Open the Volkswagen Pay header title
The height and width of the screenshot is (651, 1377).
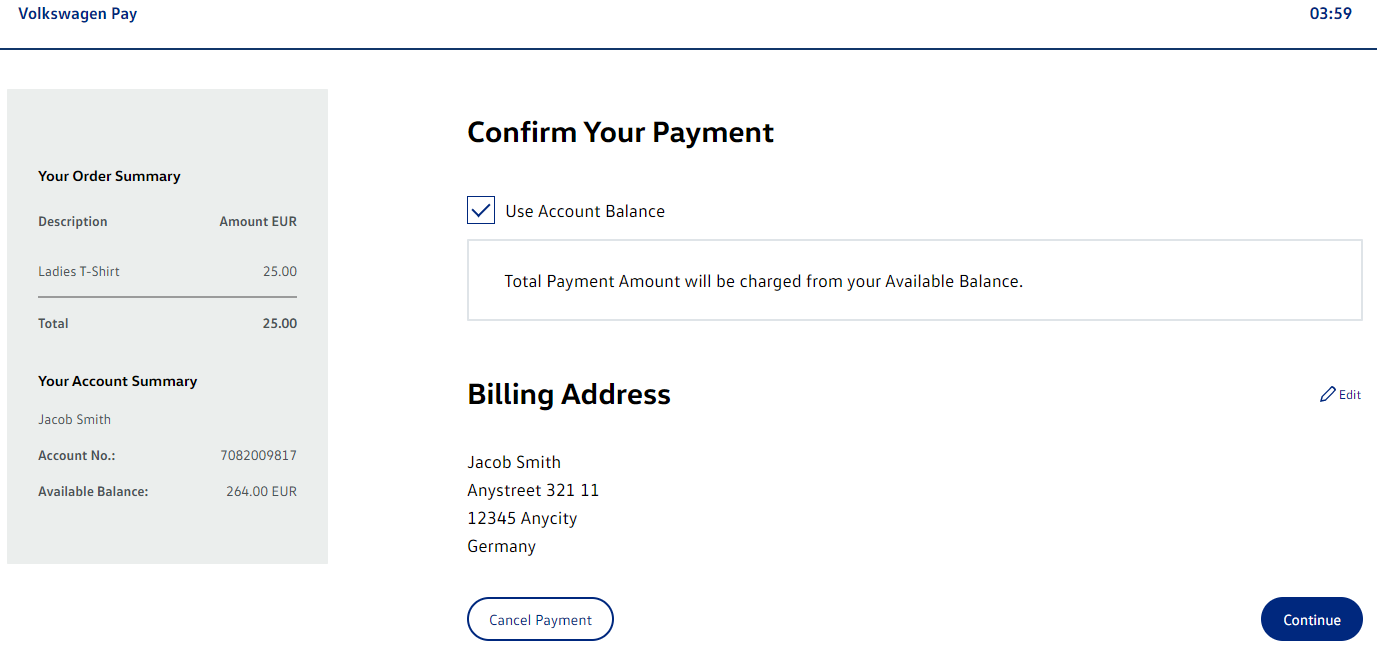pyautogui.click(x=78, y=14)
